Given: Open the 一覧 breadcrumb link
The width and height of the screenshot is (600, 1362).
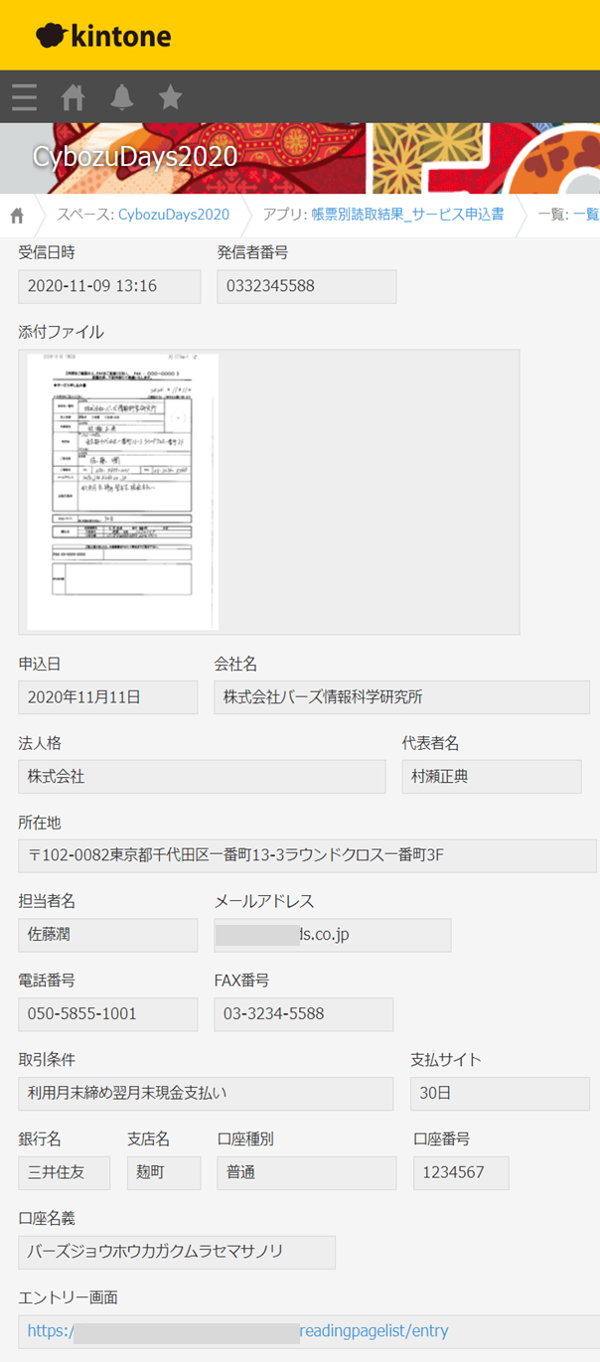Looking at the screenshot, I should click(586, 215).
